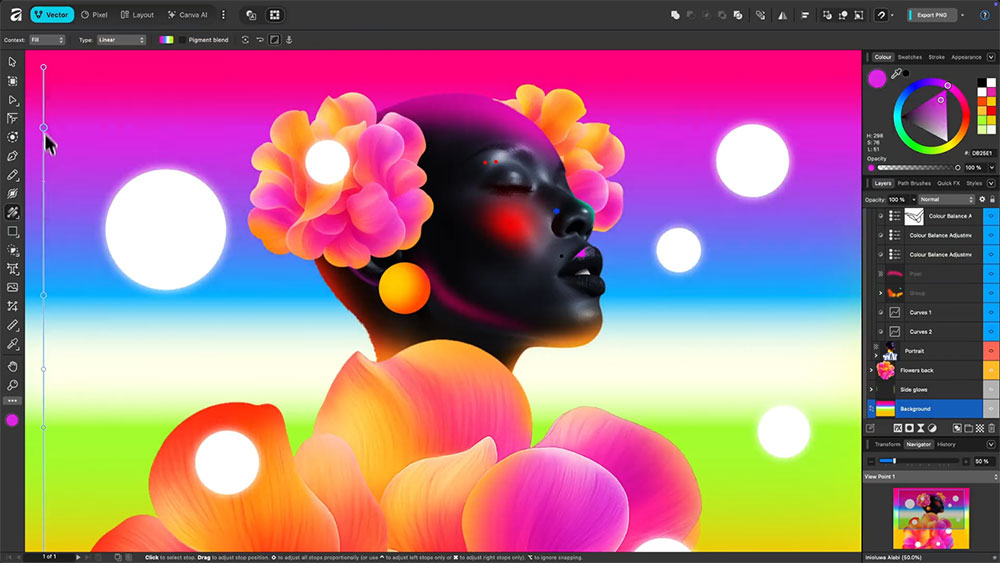Expand the Side glows layer
1000x563 pixels.
[871, 390]
